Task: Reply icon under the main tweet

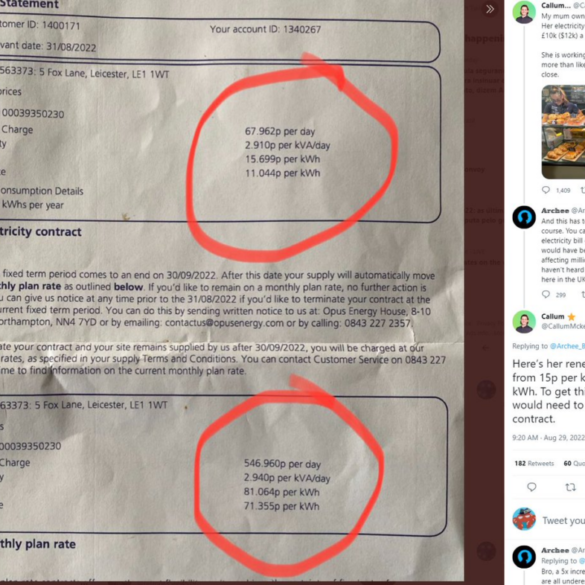Action: (532, 487)
